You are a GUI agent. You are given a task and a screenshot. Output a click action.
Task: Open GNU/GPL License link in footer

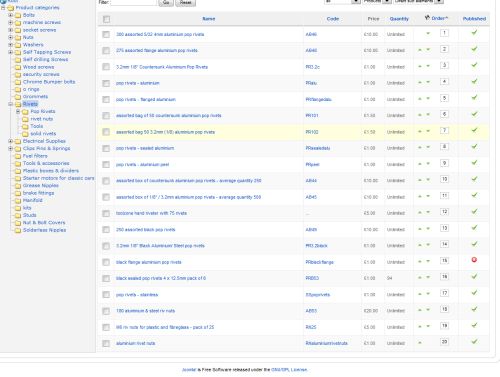coord(289,370)
